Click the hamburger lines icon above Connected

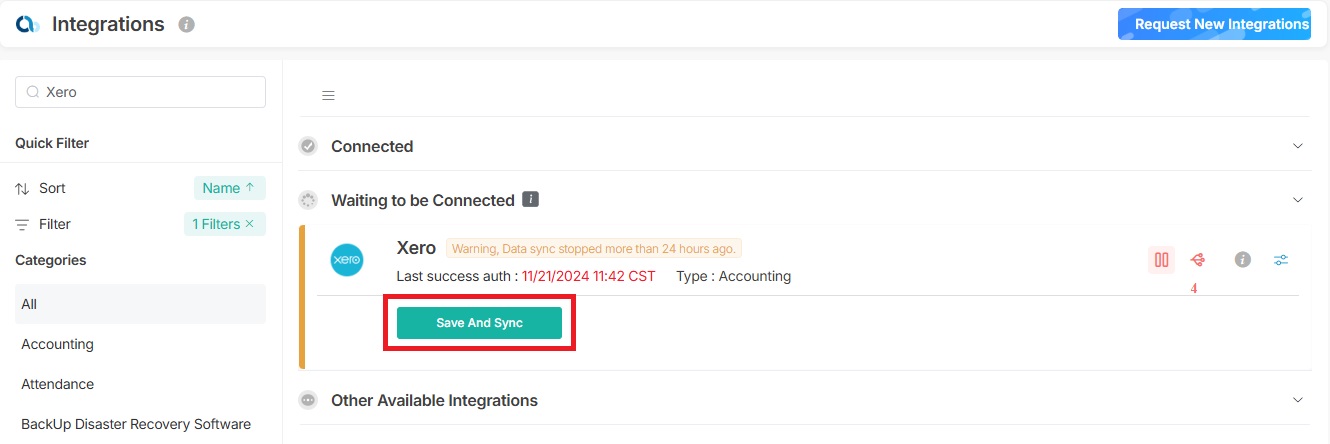point(328,96)
